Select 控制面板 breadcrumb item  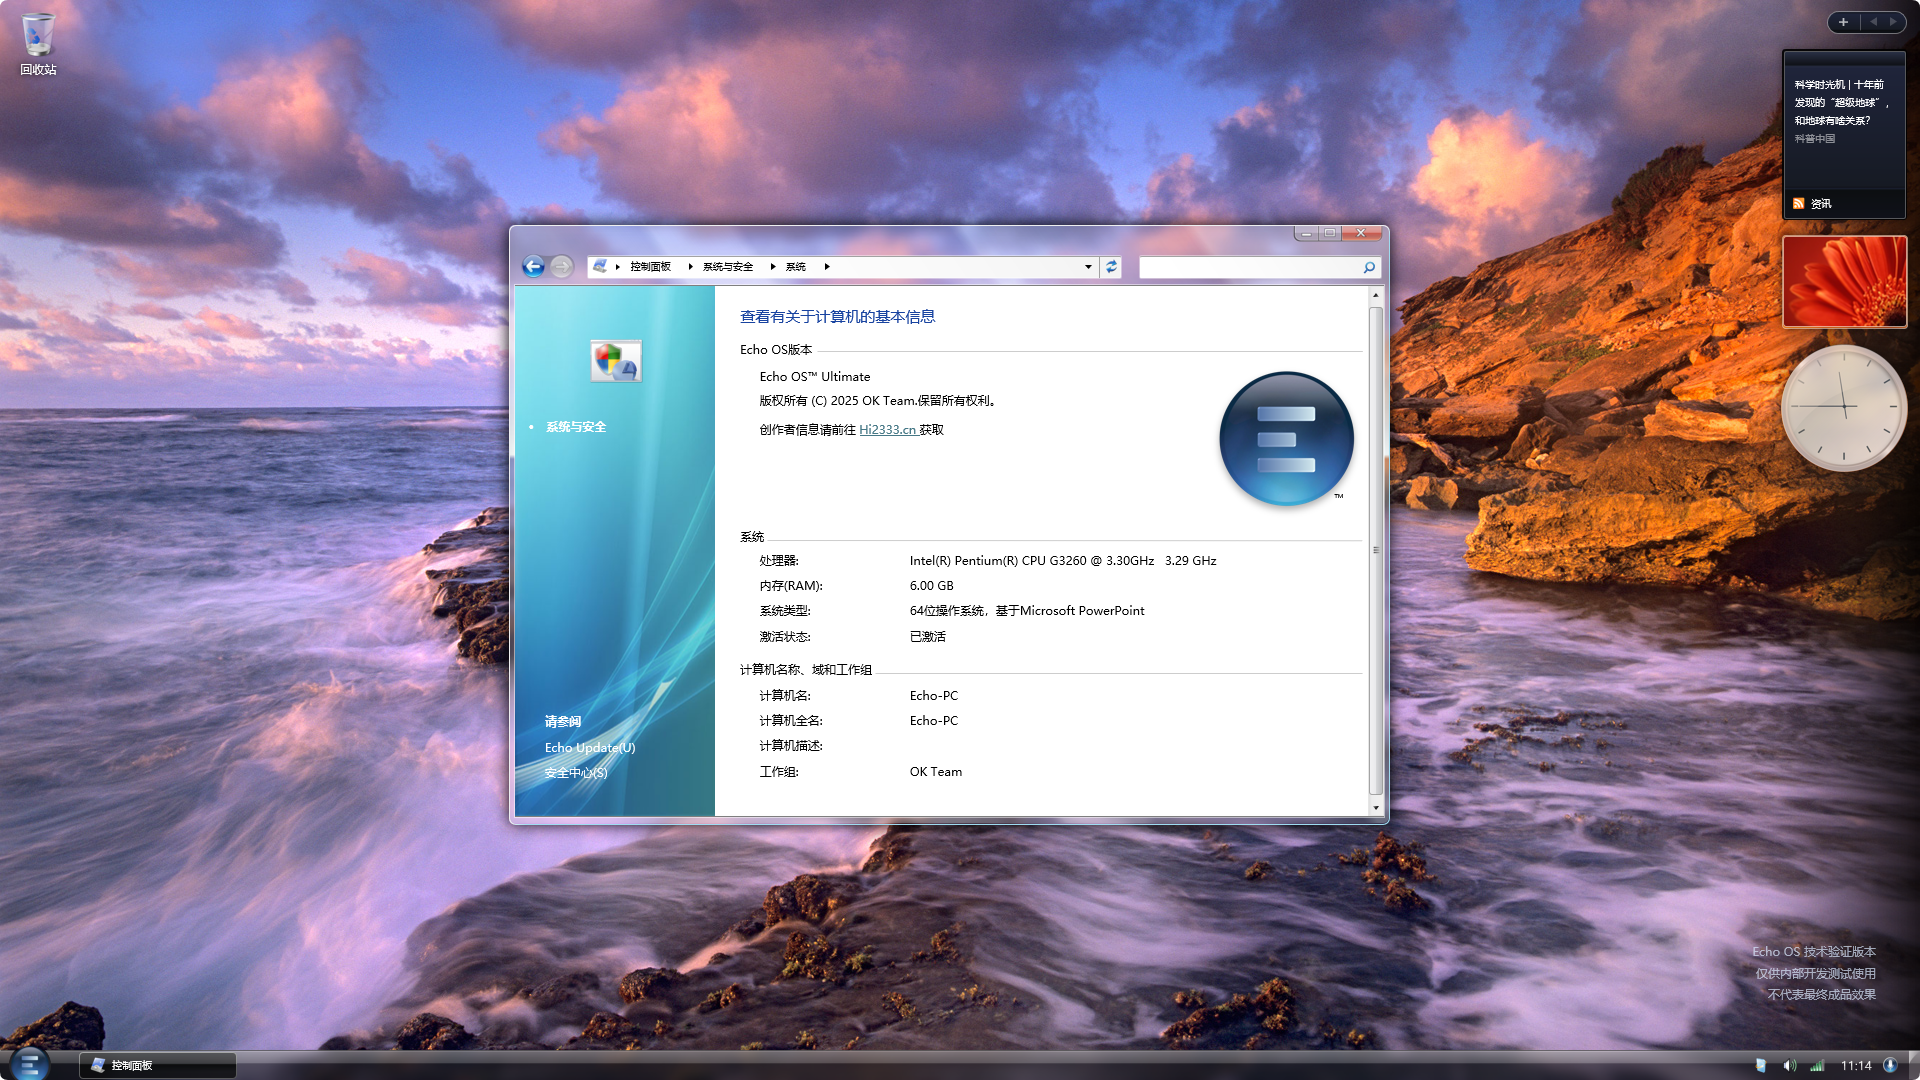coord(650,267)
